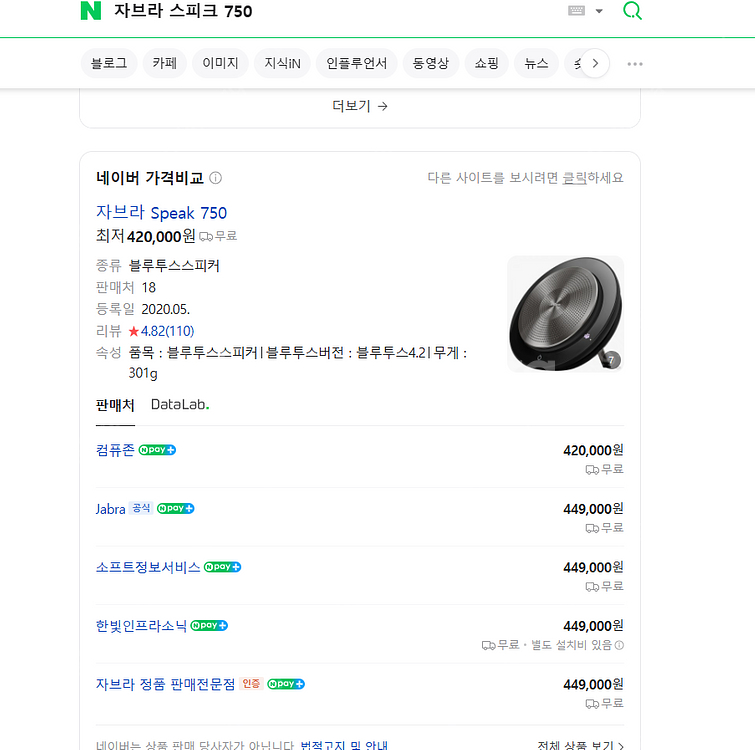
Task: Select the 동영상 tab
Action: pyautogui.click(x=430, y=63)
